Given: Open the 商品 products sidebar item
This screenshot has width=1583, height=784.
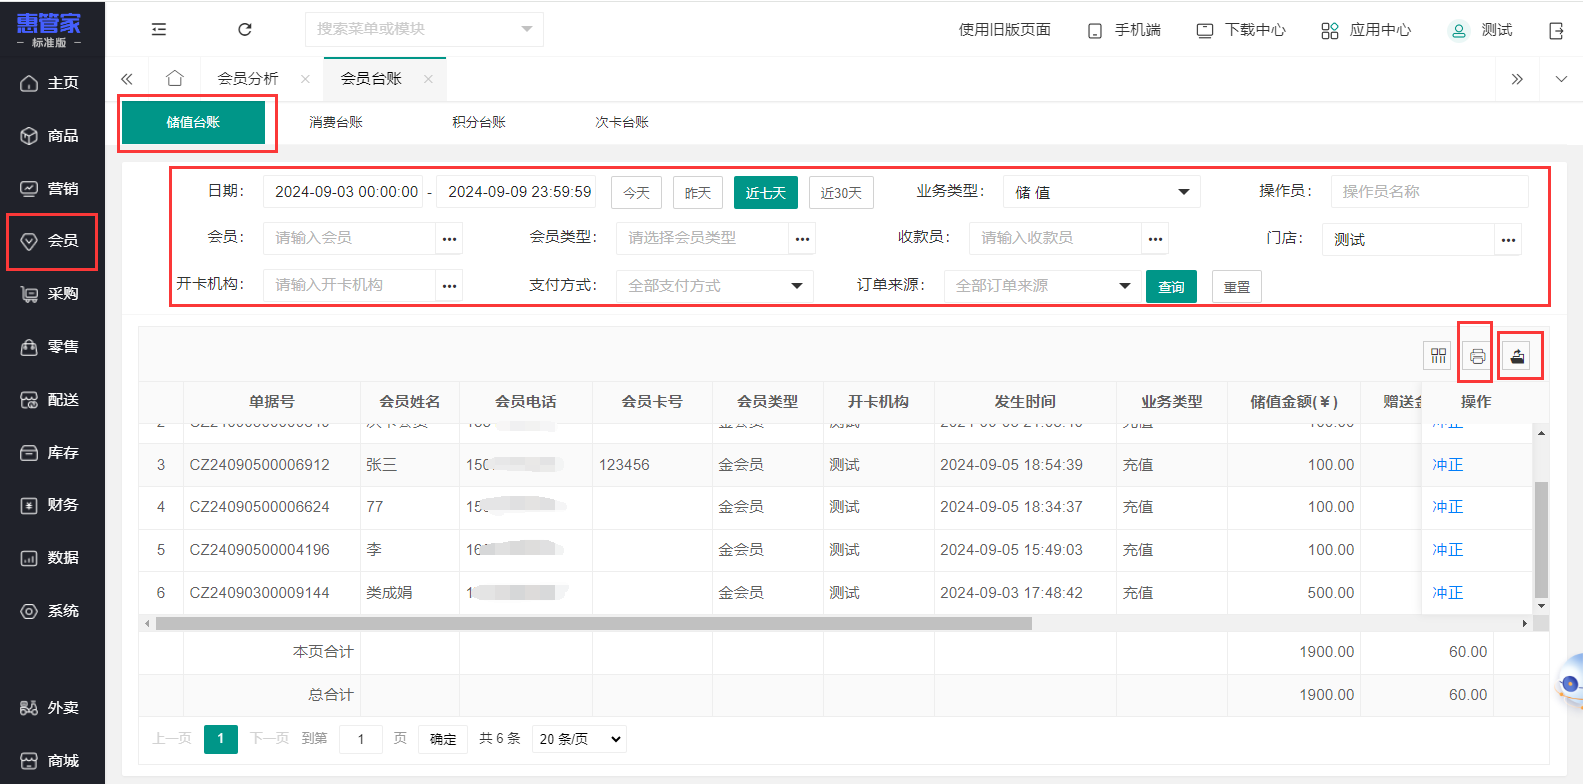Looking at the screenshot, I should [52, 135].
